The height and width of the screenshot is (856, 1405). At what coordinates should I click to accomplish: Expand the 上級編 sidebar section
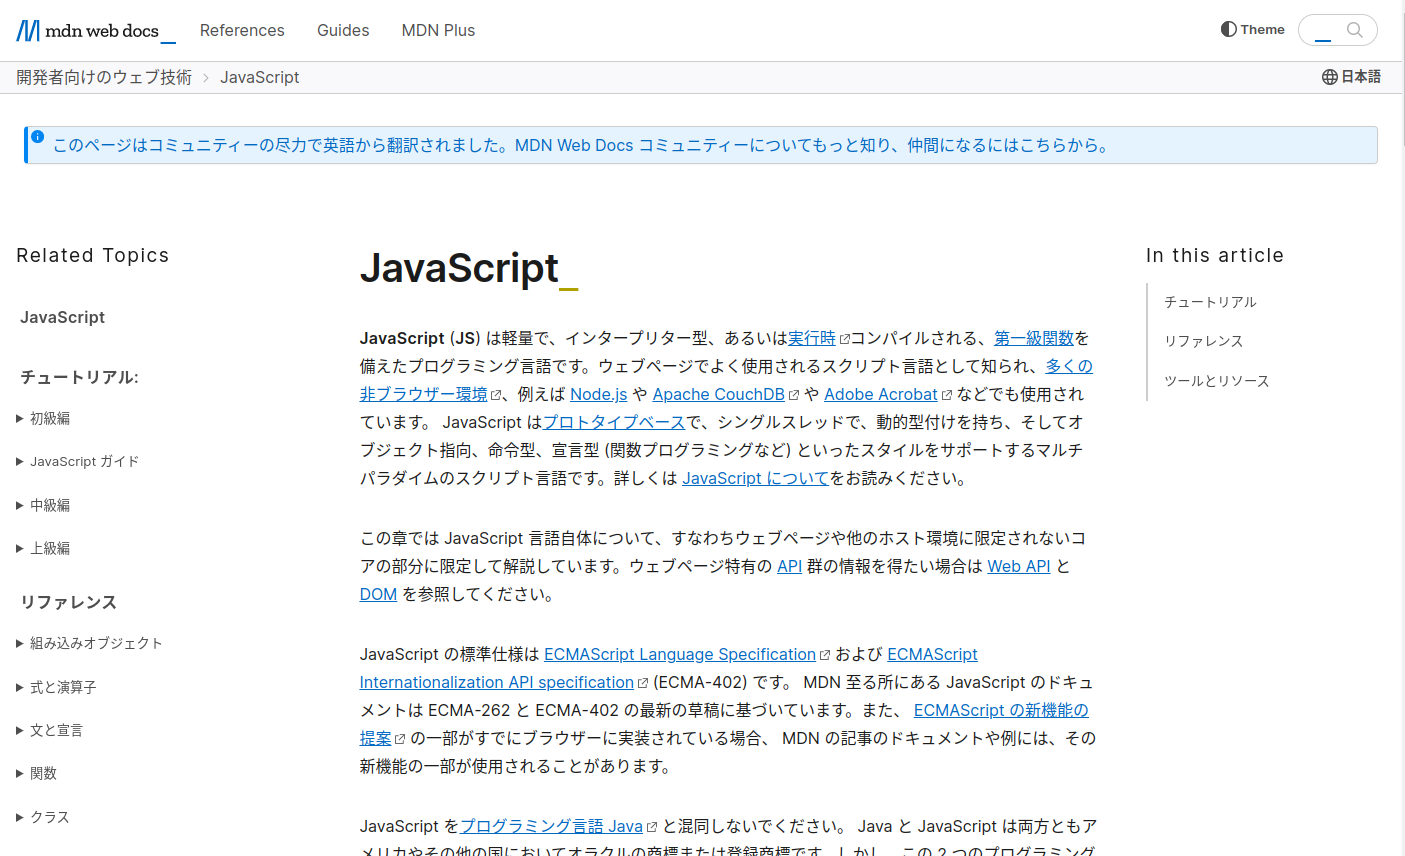(x=43, y=548)
